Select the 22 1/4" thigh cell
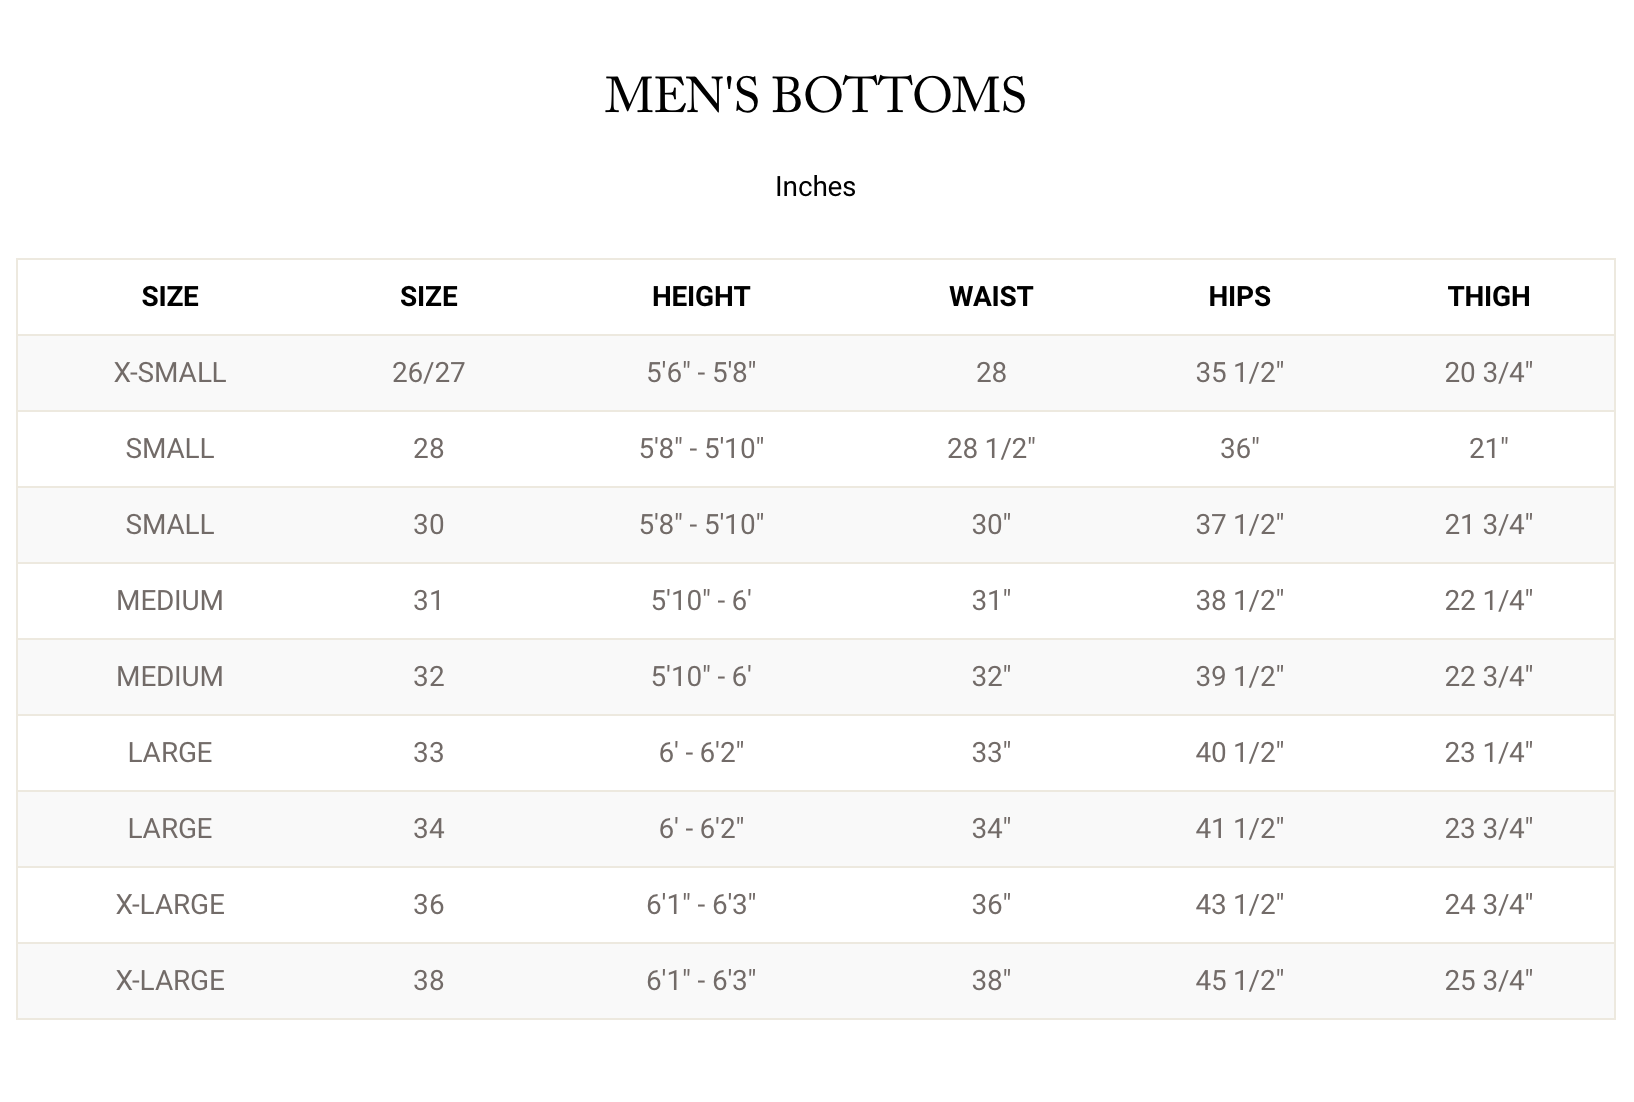This screenshot has width=1634, height=1102. [1488, 601]
